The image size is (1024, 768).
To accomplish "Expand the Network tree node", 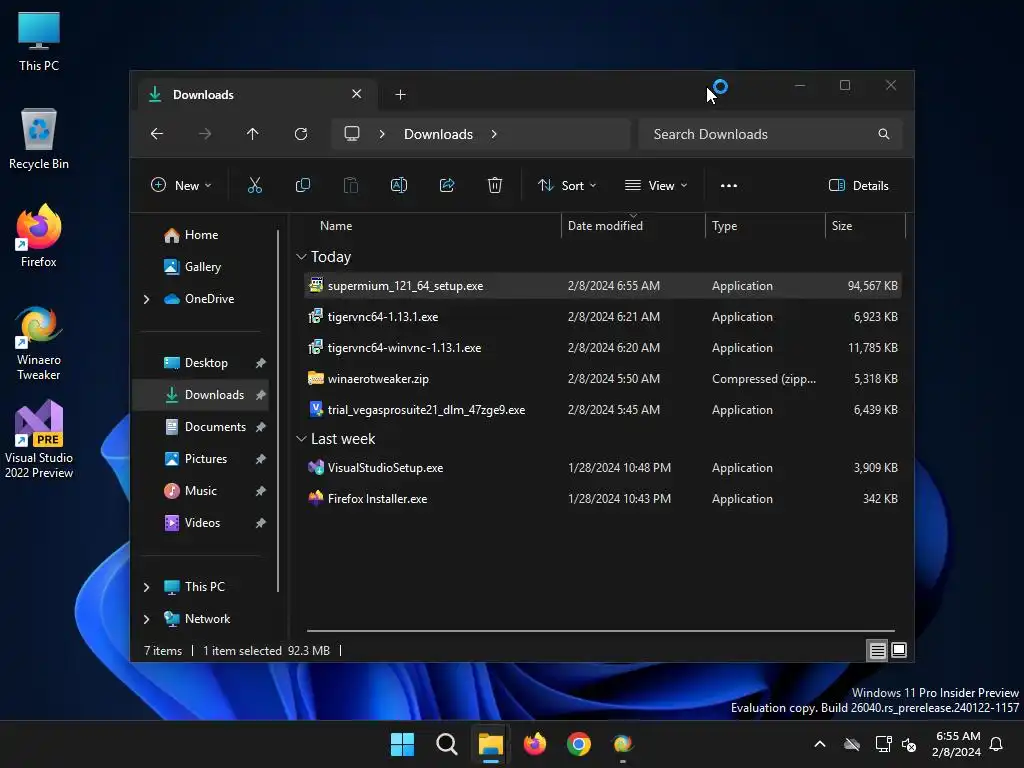I will (x=146, y=619).
